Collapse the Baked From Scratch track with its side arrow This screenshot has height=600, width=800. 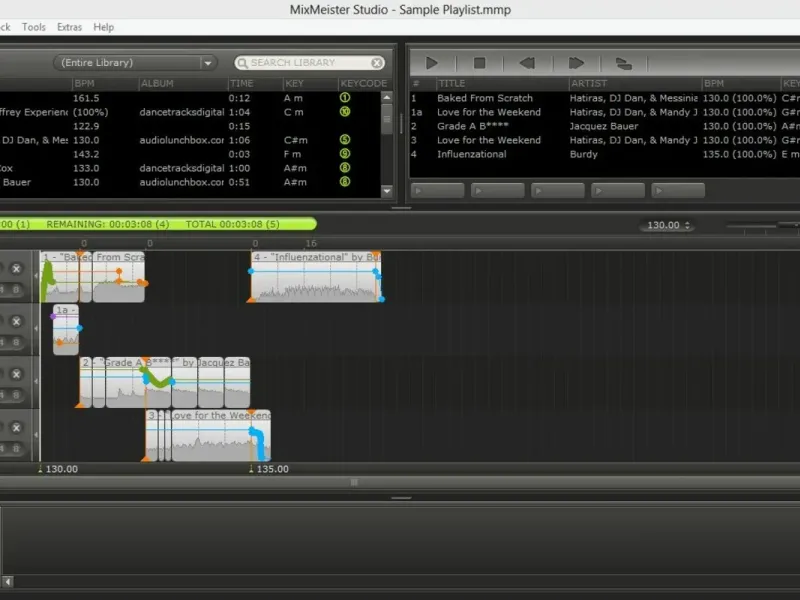click(36, 276)
